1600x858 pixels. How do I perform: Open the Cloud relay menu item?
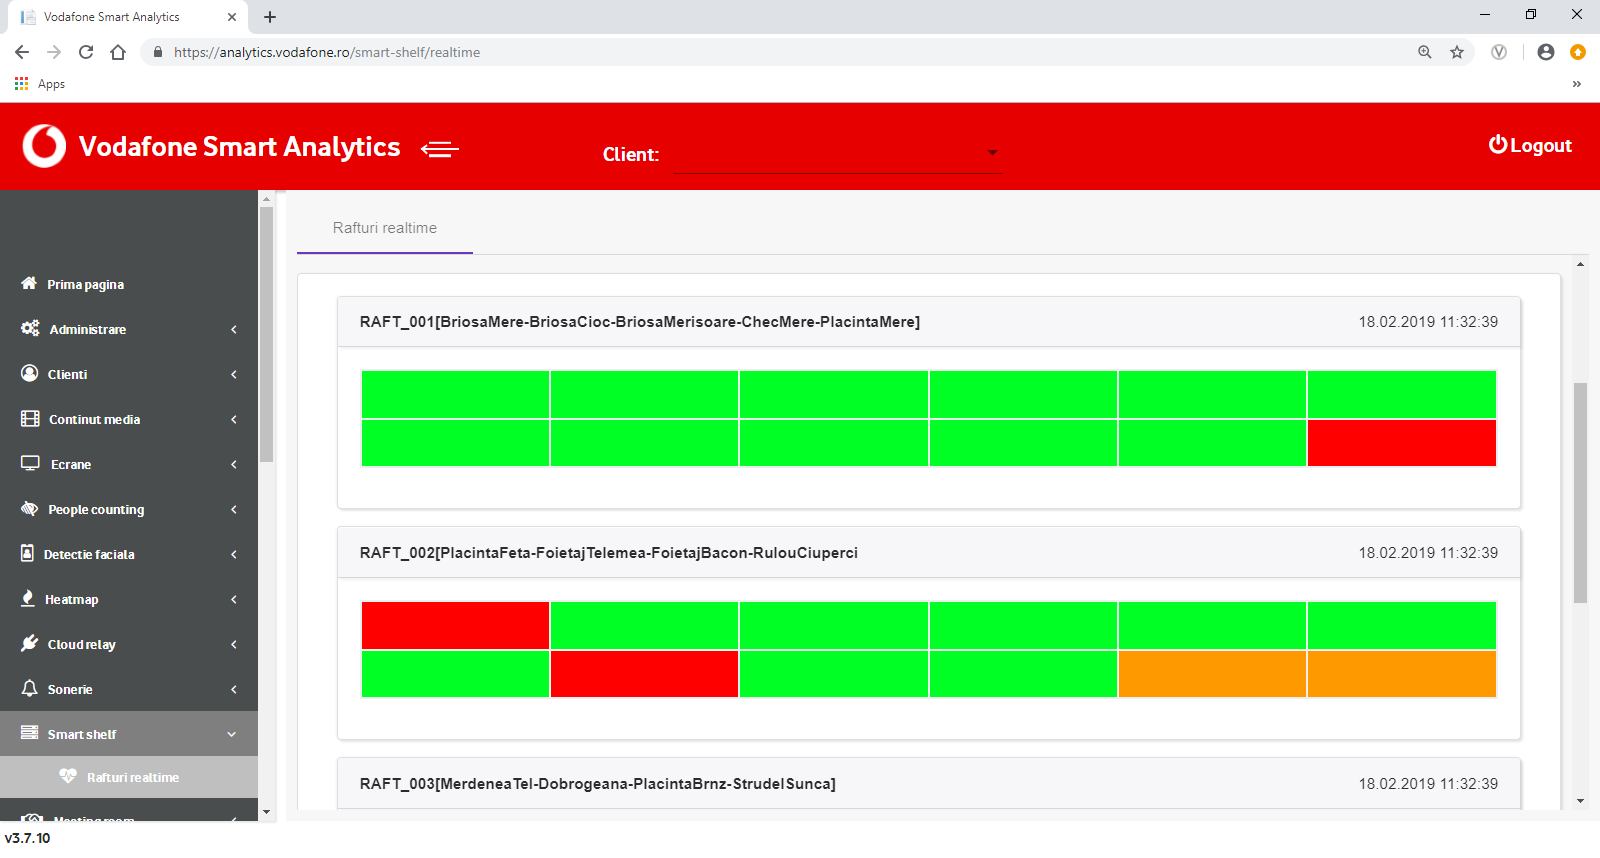[x=129, y=644]
